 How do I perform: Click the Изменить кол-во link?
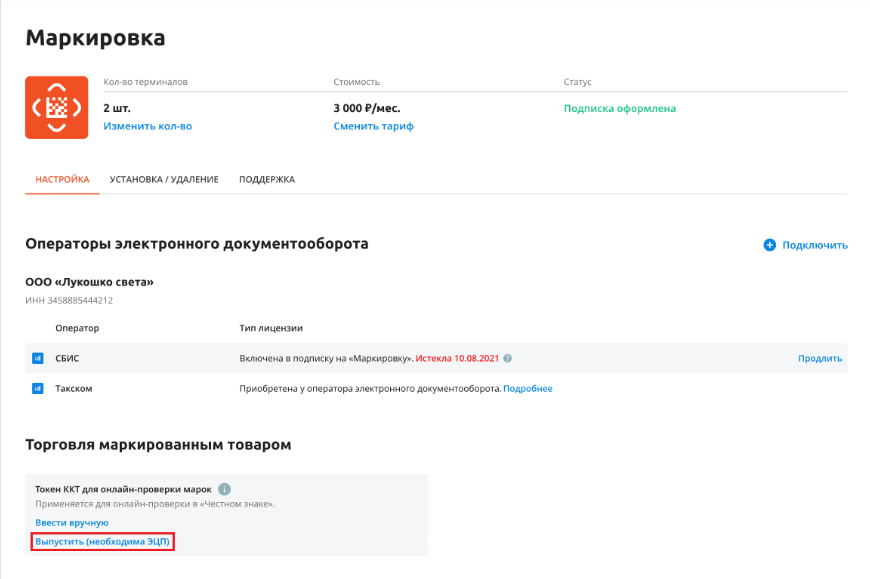(x=148, y=126)
